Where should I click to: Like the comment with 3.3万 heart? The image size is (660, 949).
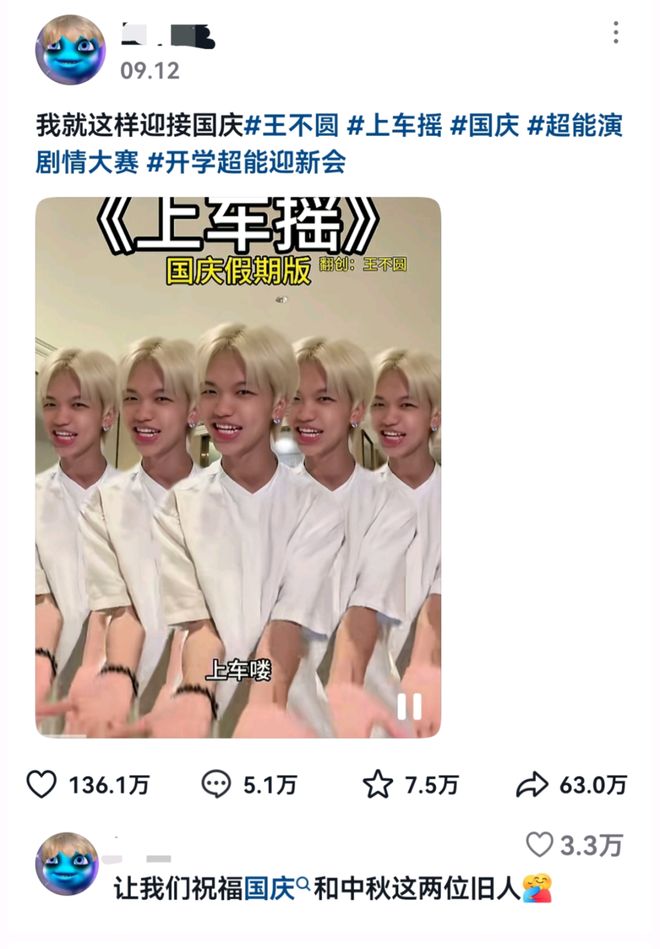pyautogui.click(x=539, y=845)
